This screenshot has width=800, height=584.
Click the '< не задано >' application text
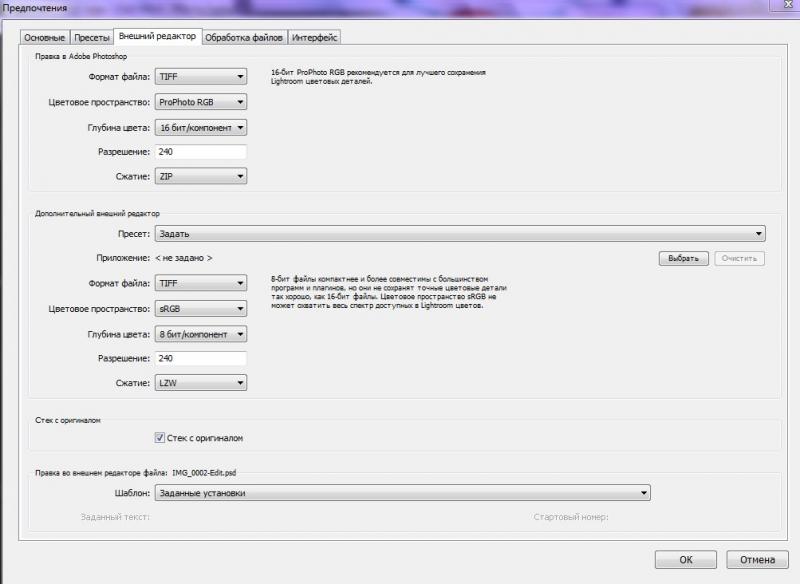click(x=184, y=258)
